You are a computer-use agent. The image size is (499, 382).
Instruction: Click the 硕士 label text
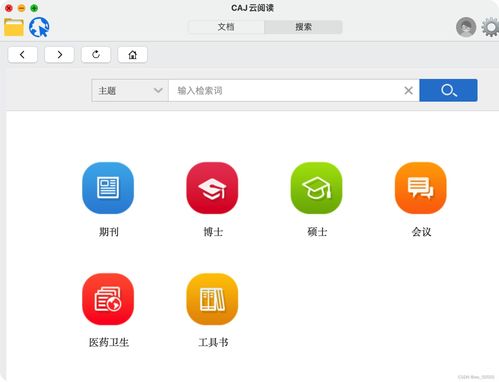[317, 232]
